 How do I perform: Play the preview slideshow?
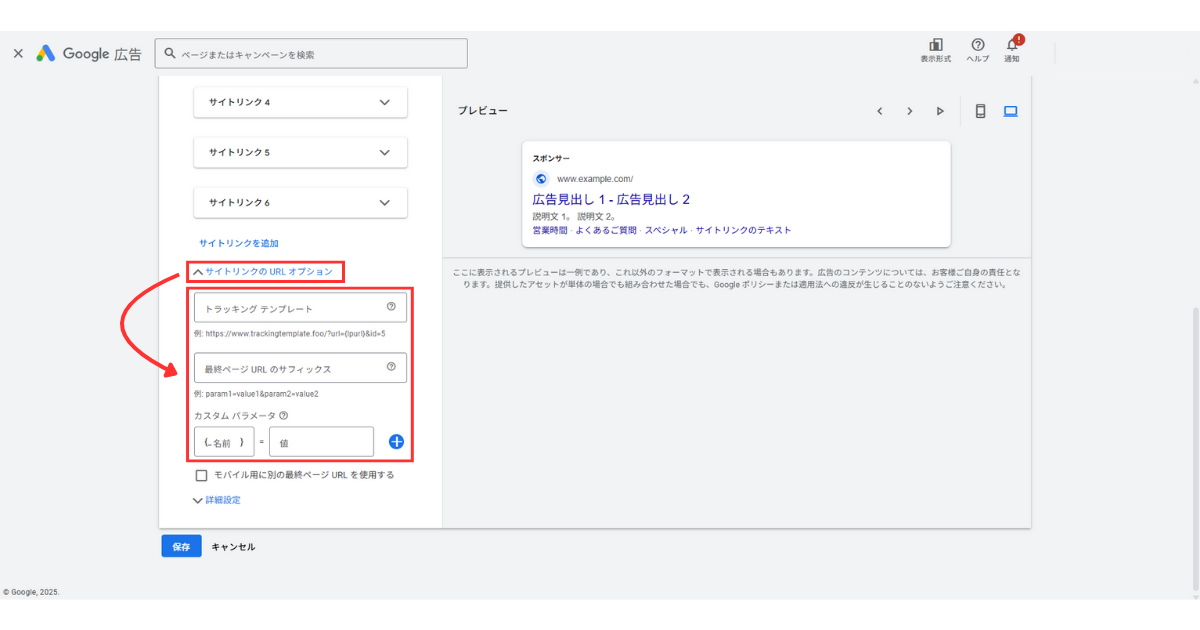[940, 111]
